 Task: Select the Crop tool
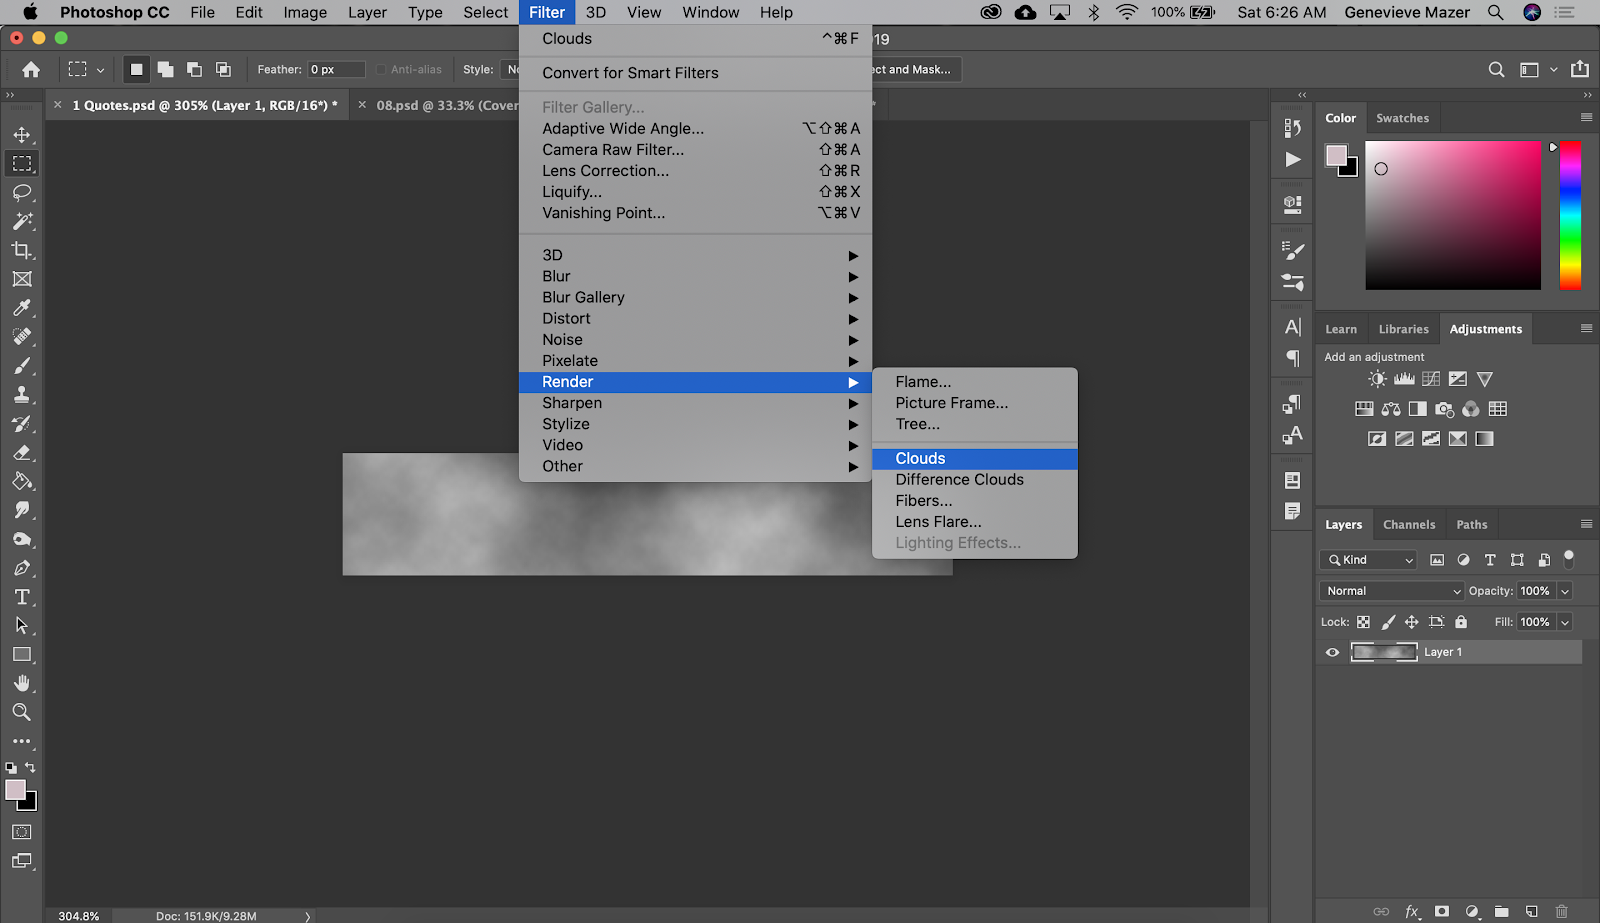point(22,250)
